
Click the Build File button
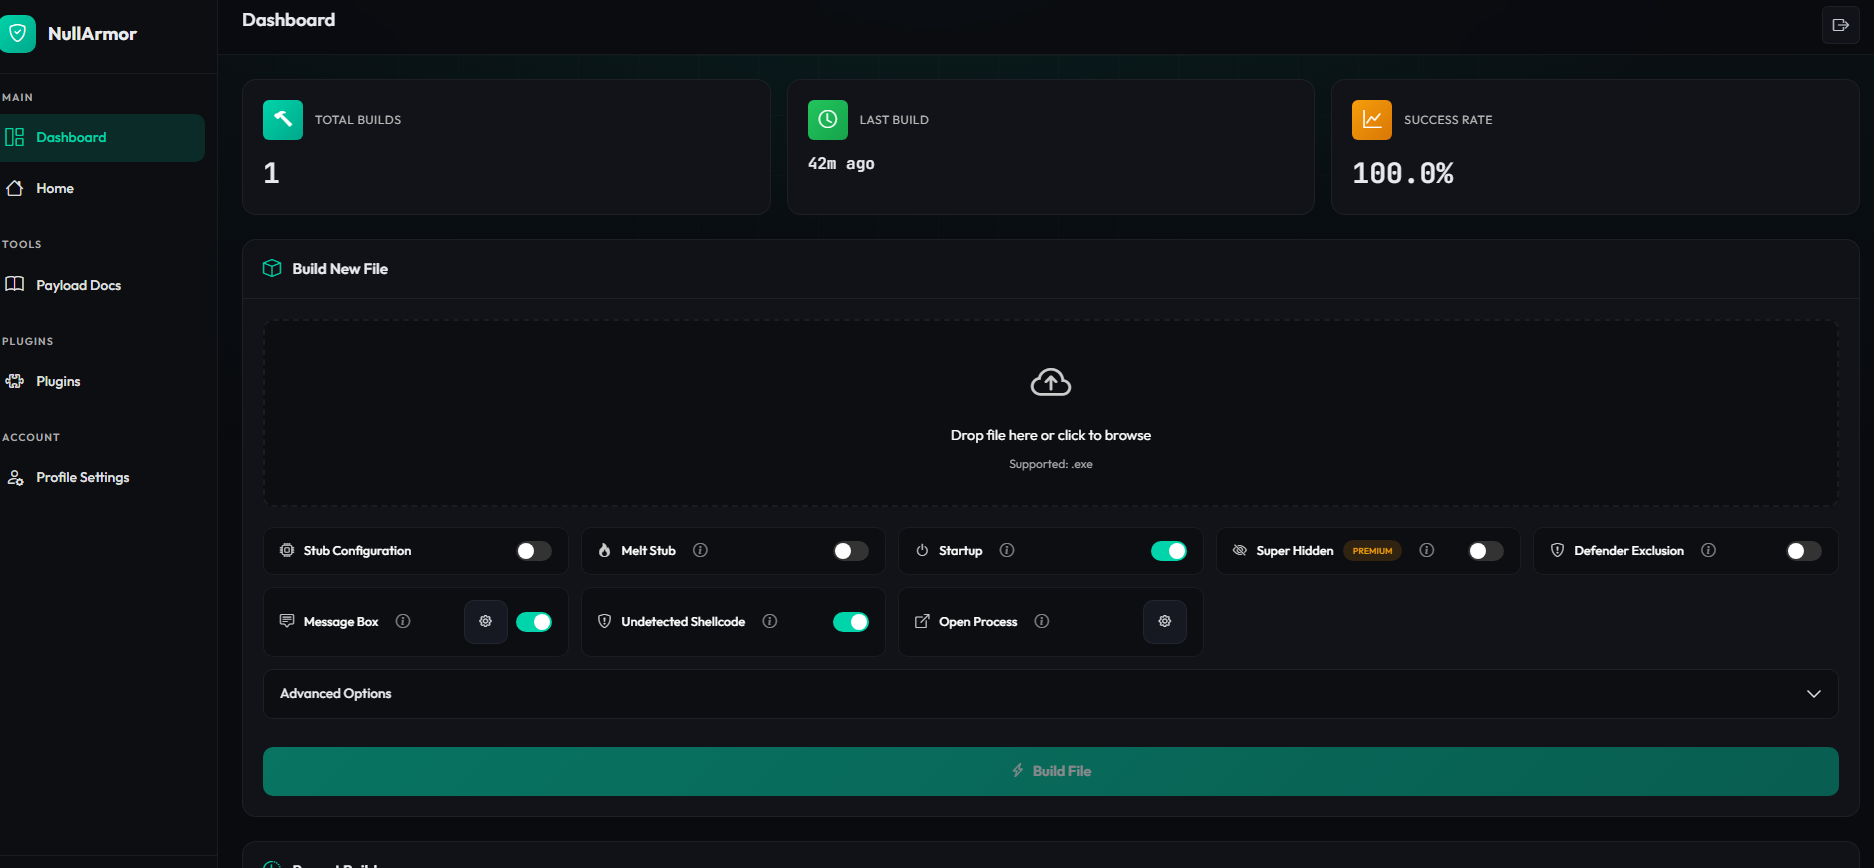(1051, 771)
